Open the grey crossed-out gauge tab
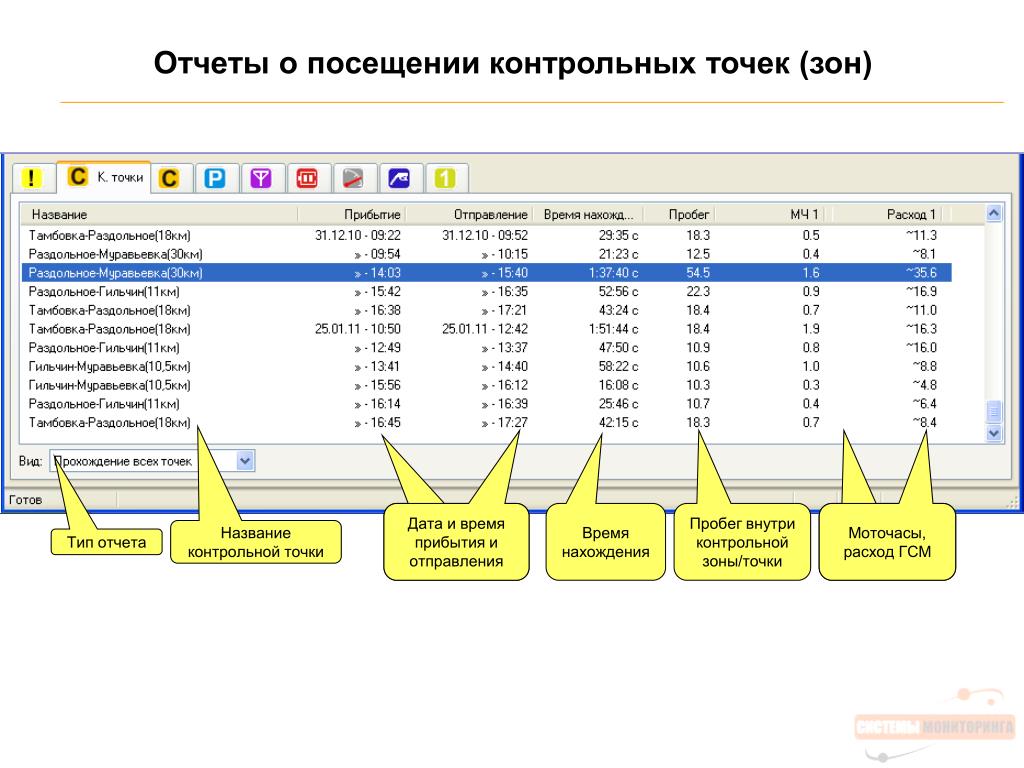 [353, 178]
